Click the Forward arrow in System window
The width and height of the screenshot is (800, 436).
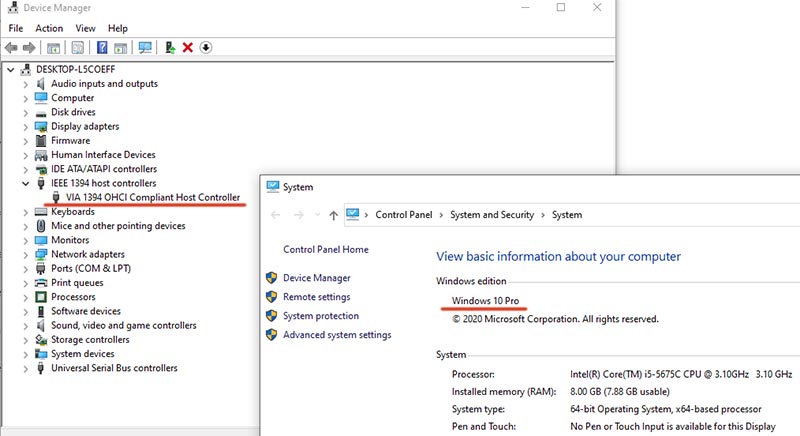point(298,215)
